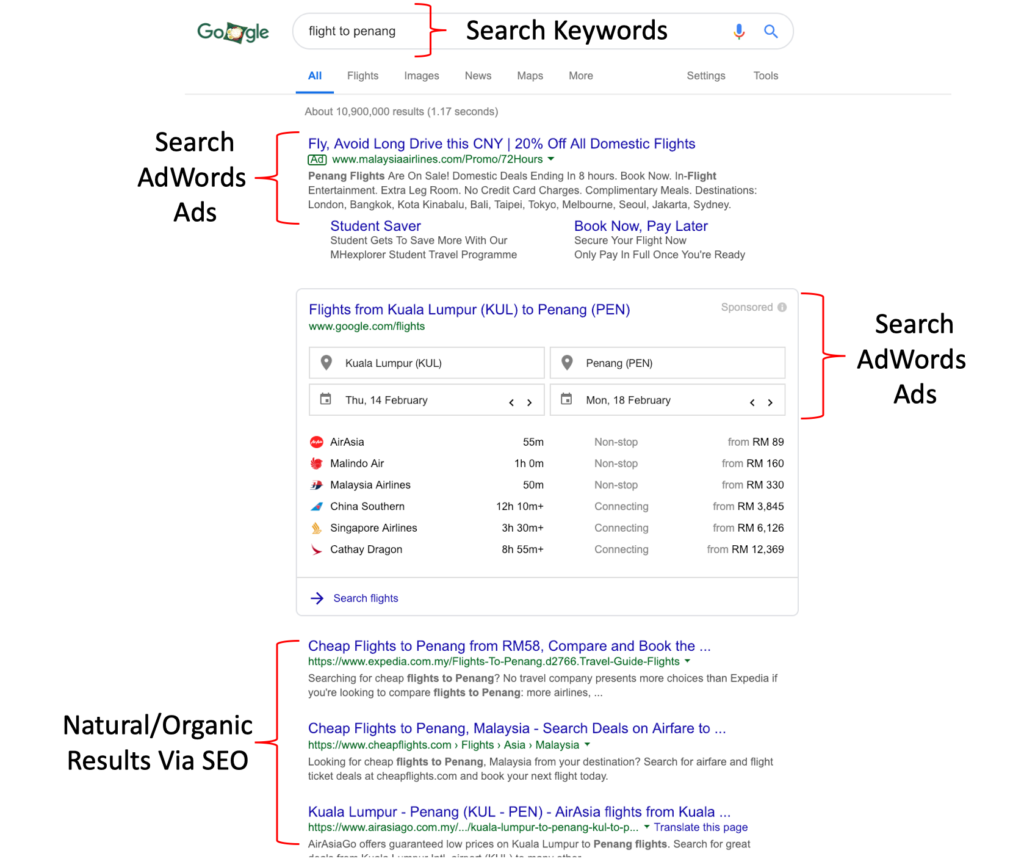Switch to the Maps tab
The height and width of the screenshot is (867, 1024).
coord(530,76)
